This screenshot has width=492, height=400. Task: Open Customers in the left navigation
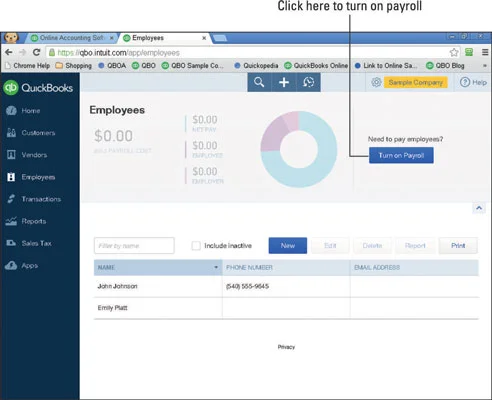[31, 133]
